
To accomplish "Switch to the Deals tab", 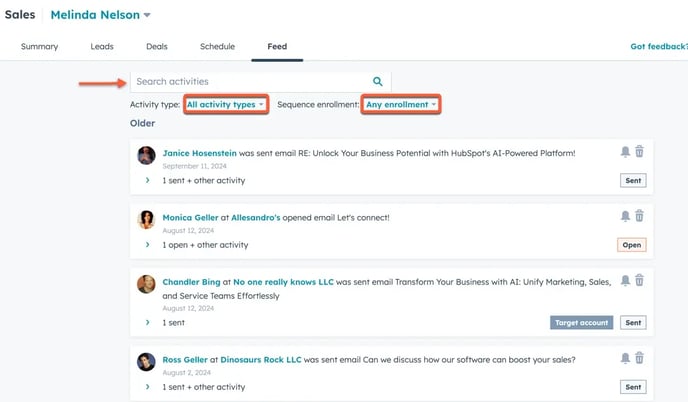I will click(157, 47).
